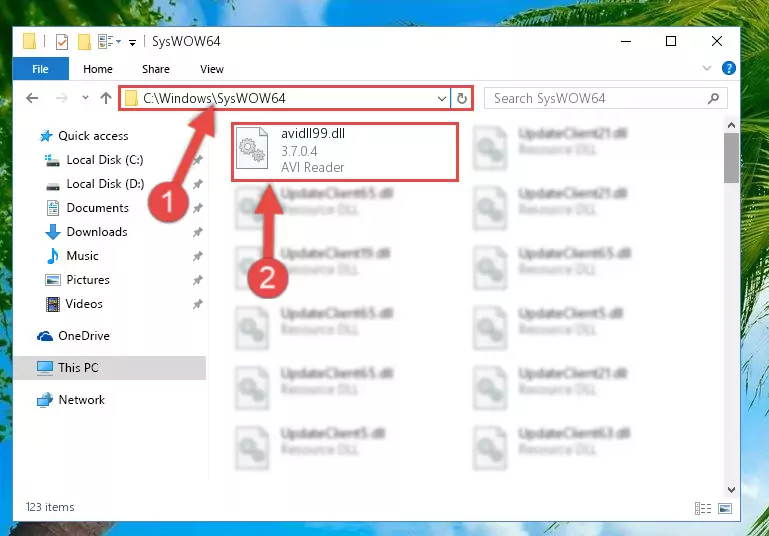Open address bar history dropdown

click(441, 99)
